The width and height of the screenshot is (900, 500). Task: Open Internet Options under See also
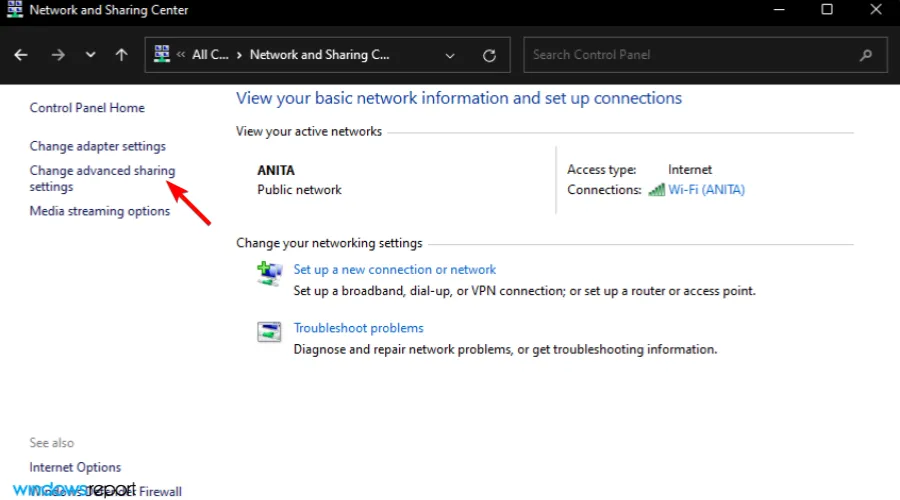pos(75,467)
